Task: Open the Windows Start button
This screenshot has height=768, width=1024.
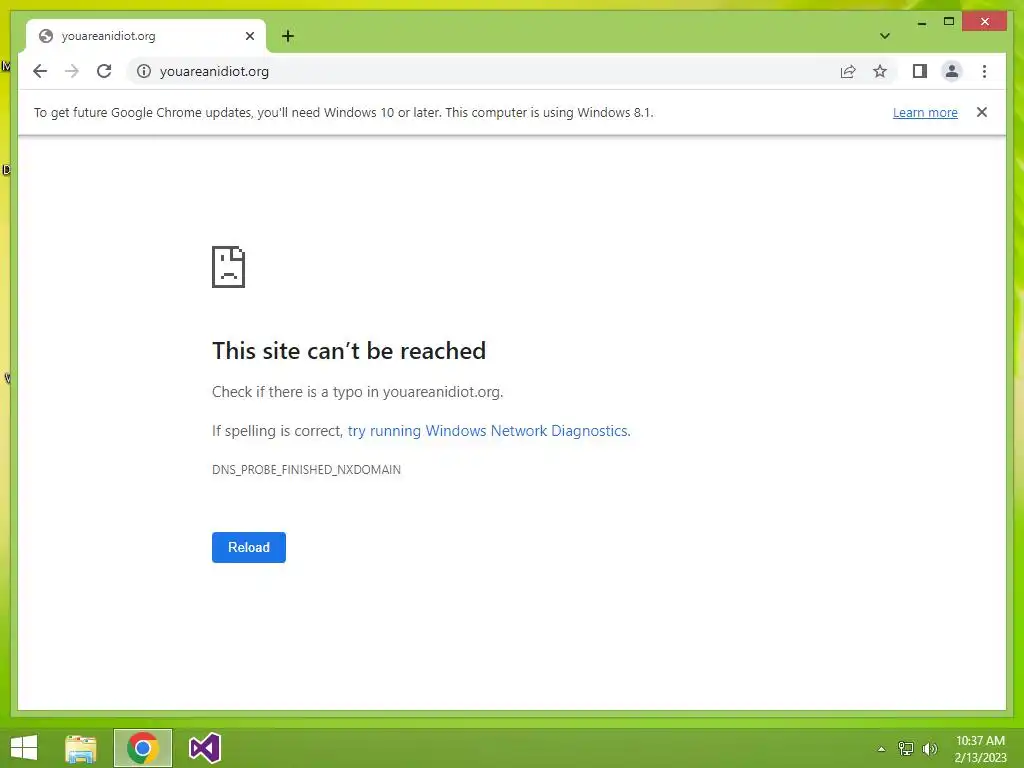Action: click(x=24, y=748)
